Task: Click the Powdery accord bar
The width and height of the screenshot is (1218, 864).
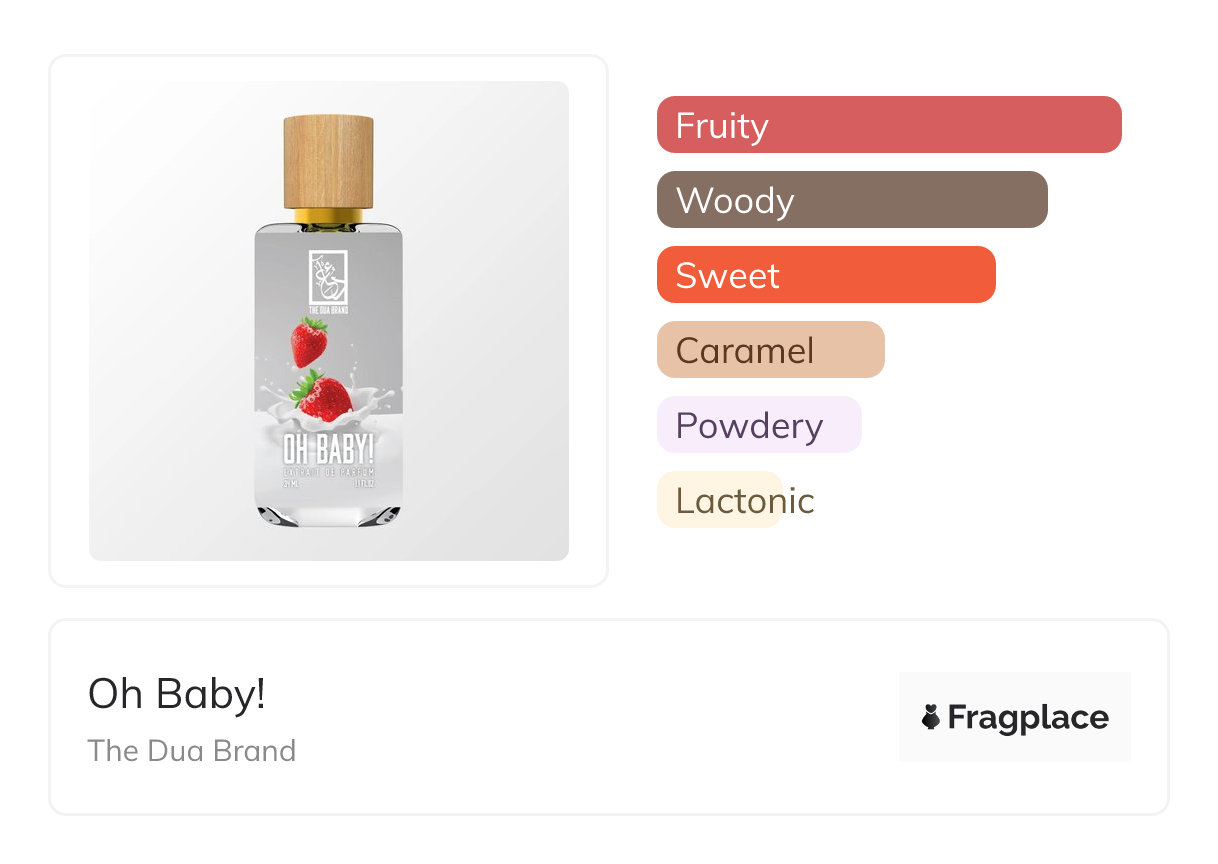Action: click(x=758, y=425)
